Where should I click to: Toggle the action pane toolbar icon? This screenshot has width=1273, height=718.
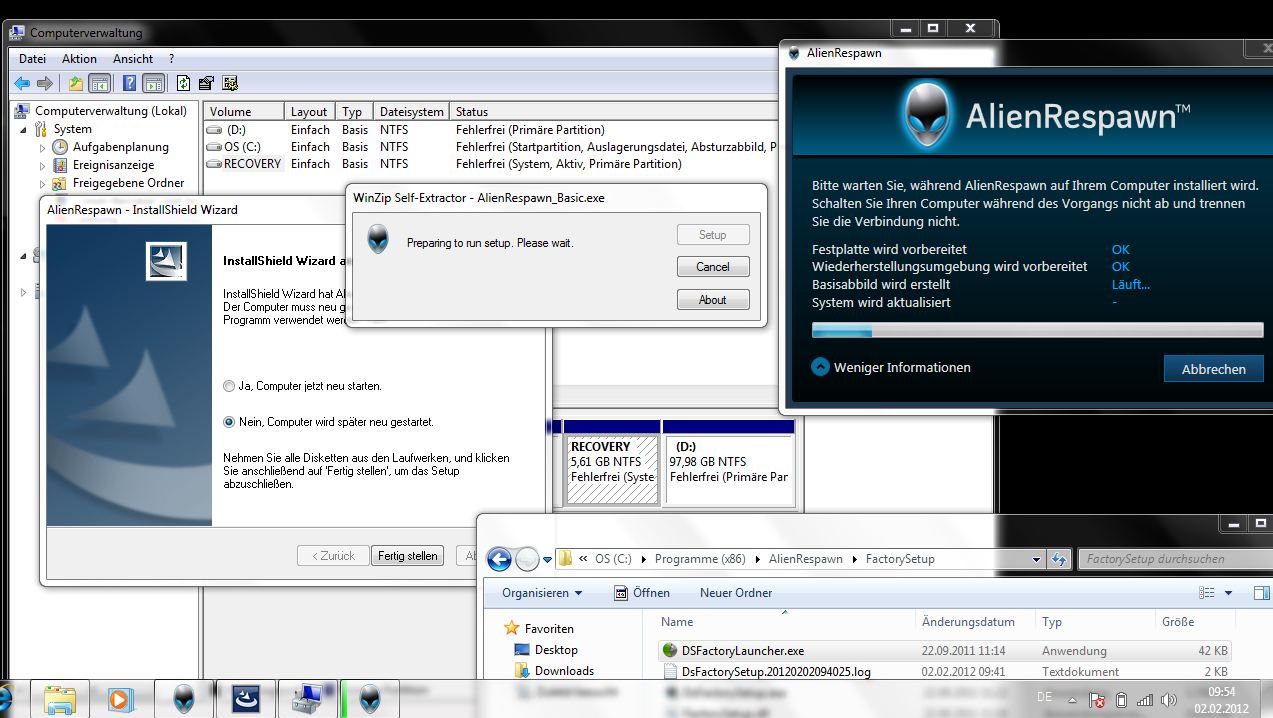[x=153, y=84]
